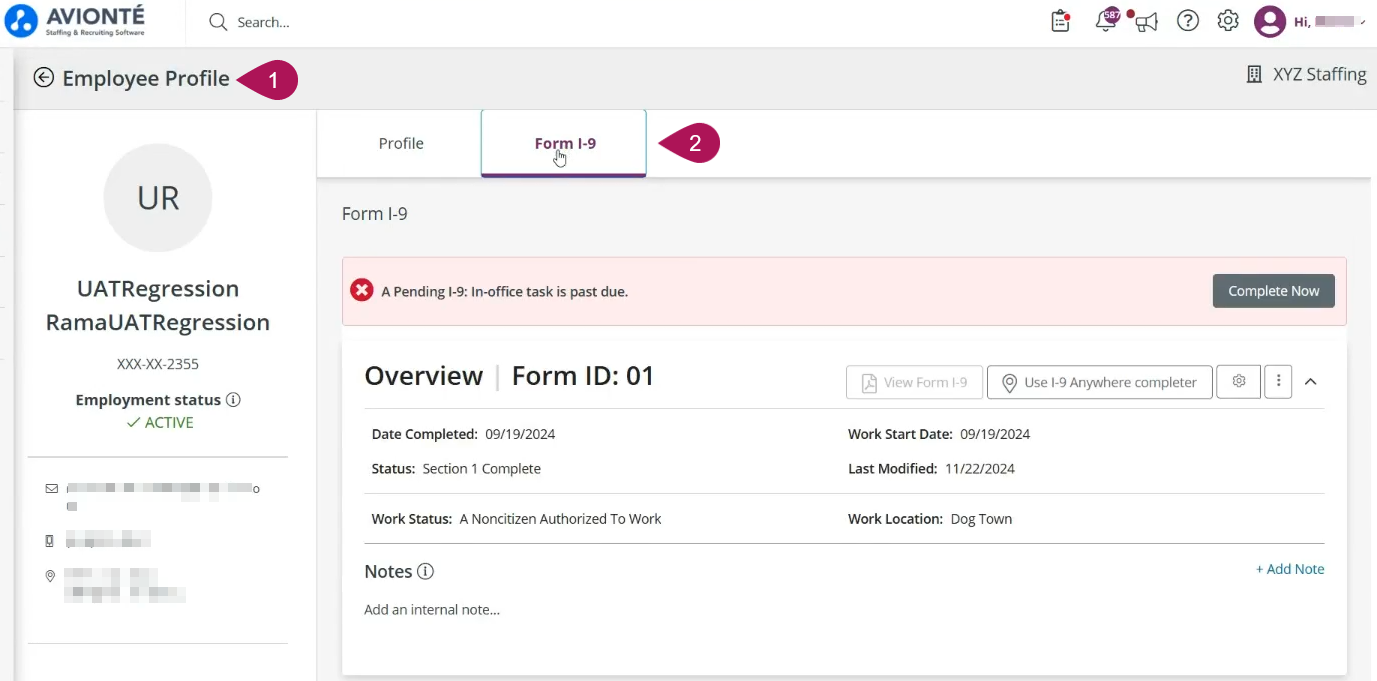Click the Last Modified 11/22/2024 value
This screenshot has width=1377, height=681.
point(978,469)
